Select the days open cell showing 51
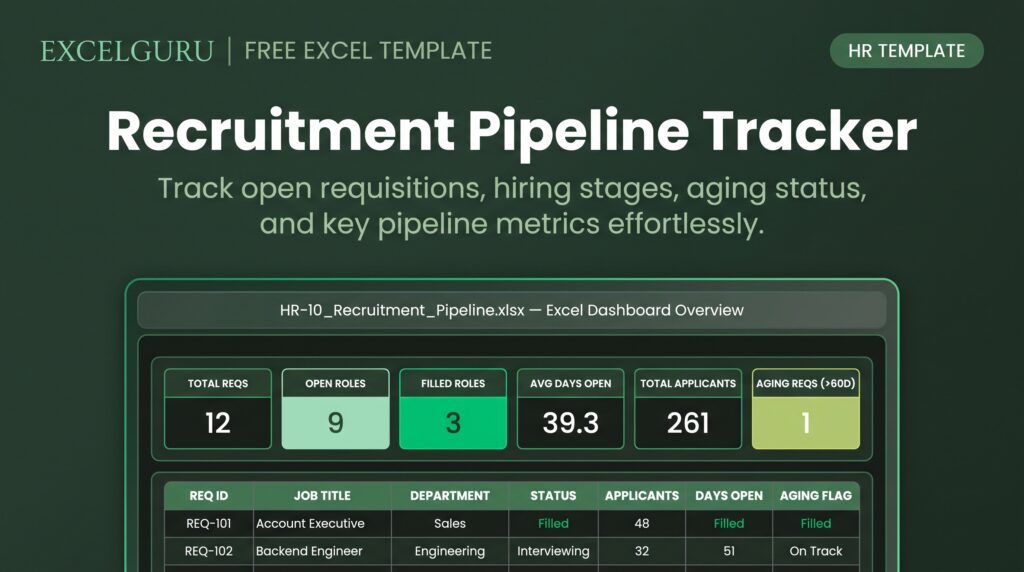Viewport: 1024px width, 572px height. [729, 551]
